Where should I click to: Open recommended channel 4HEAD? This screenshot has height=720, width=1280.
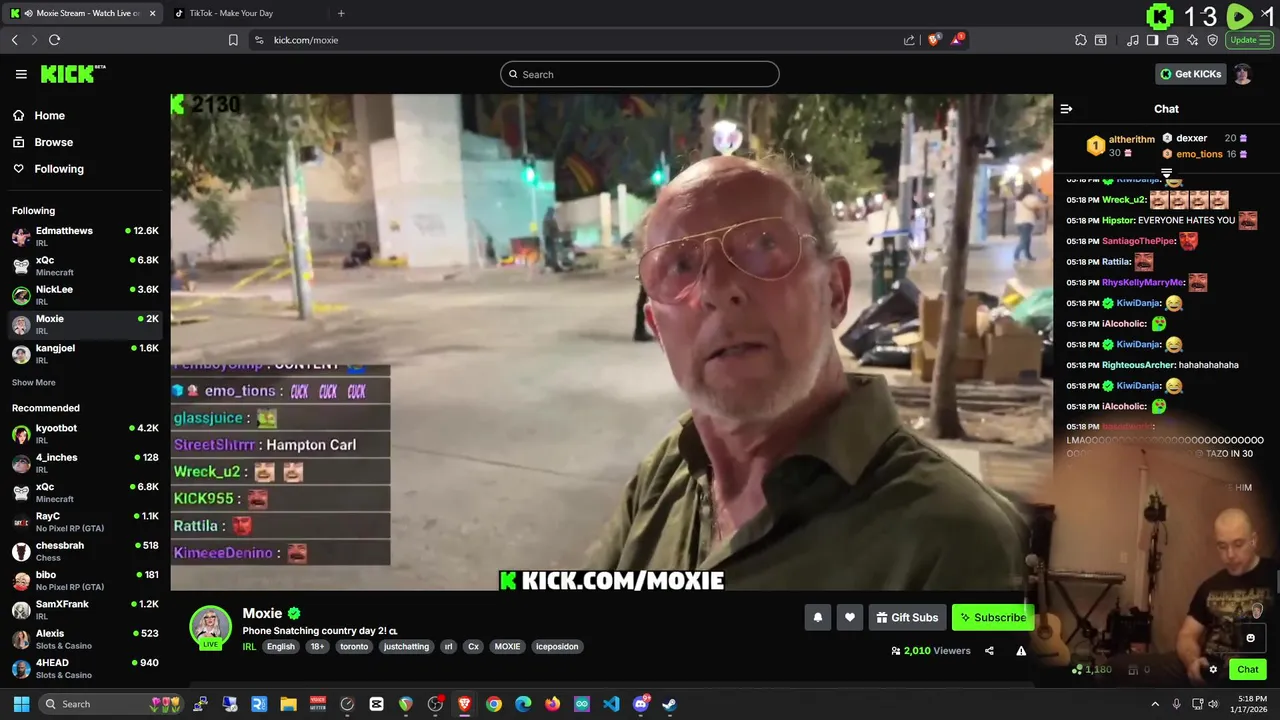tap(84, 668)
